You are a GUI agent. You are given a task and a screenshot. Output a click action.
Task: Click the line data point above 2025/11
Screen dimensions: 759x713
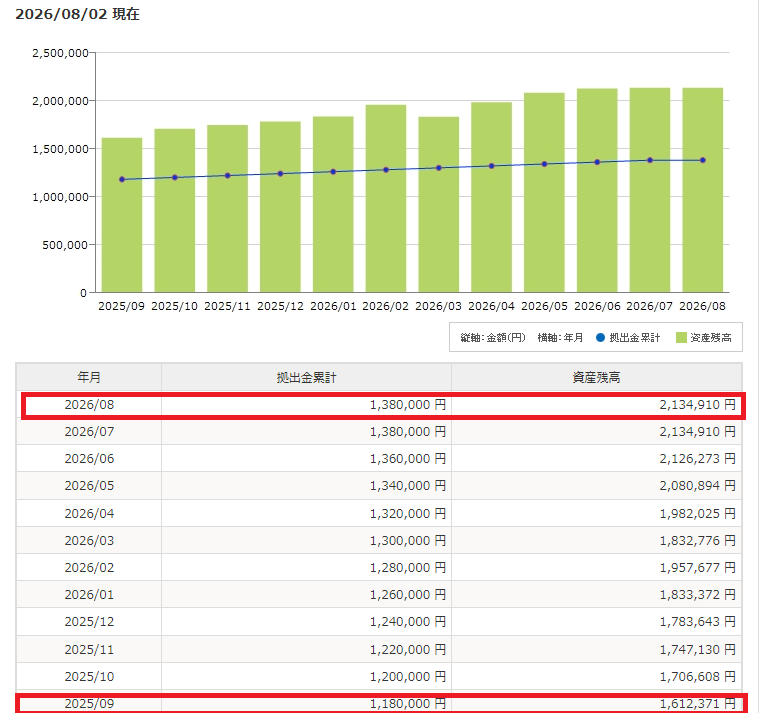(228, 175)
